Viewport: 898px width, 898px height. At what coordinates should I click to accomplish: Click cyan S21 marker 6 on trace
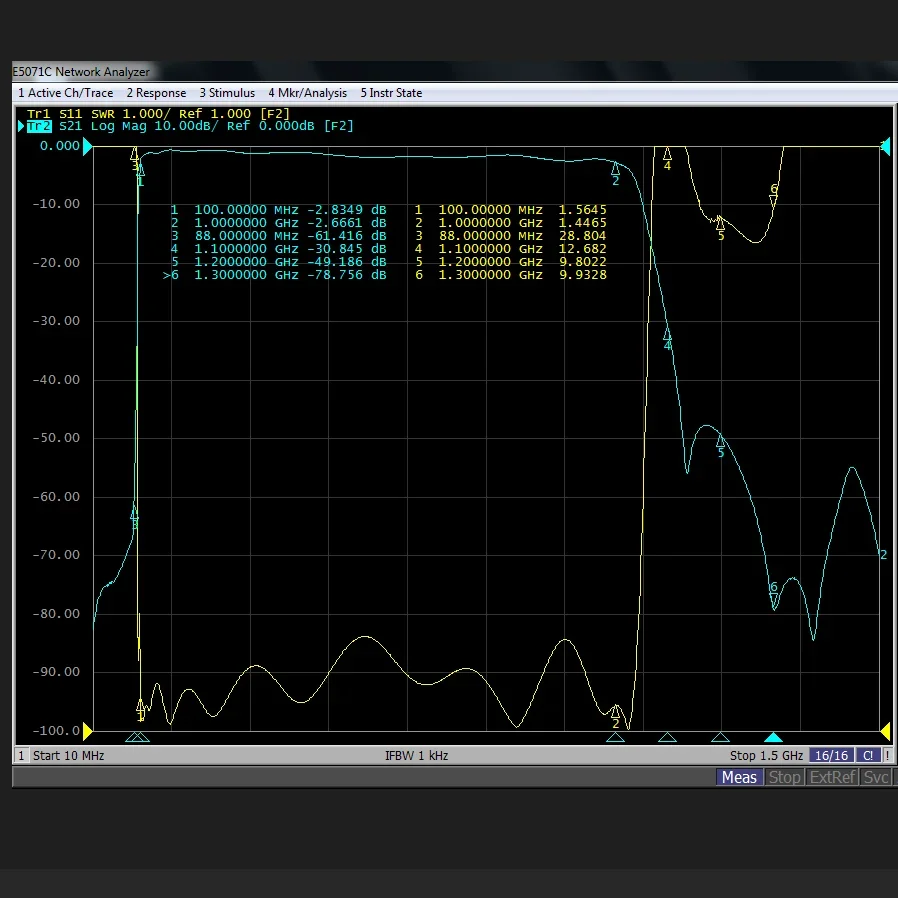774,595
